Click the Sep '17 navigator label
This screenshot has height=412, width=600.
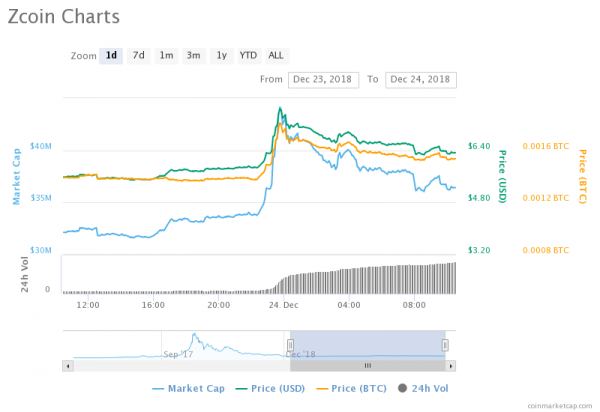(178, 354)
